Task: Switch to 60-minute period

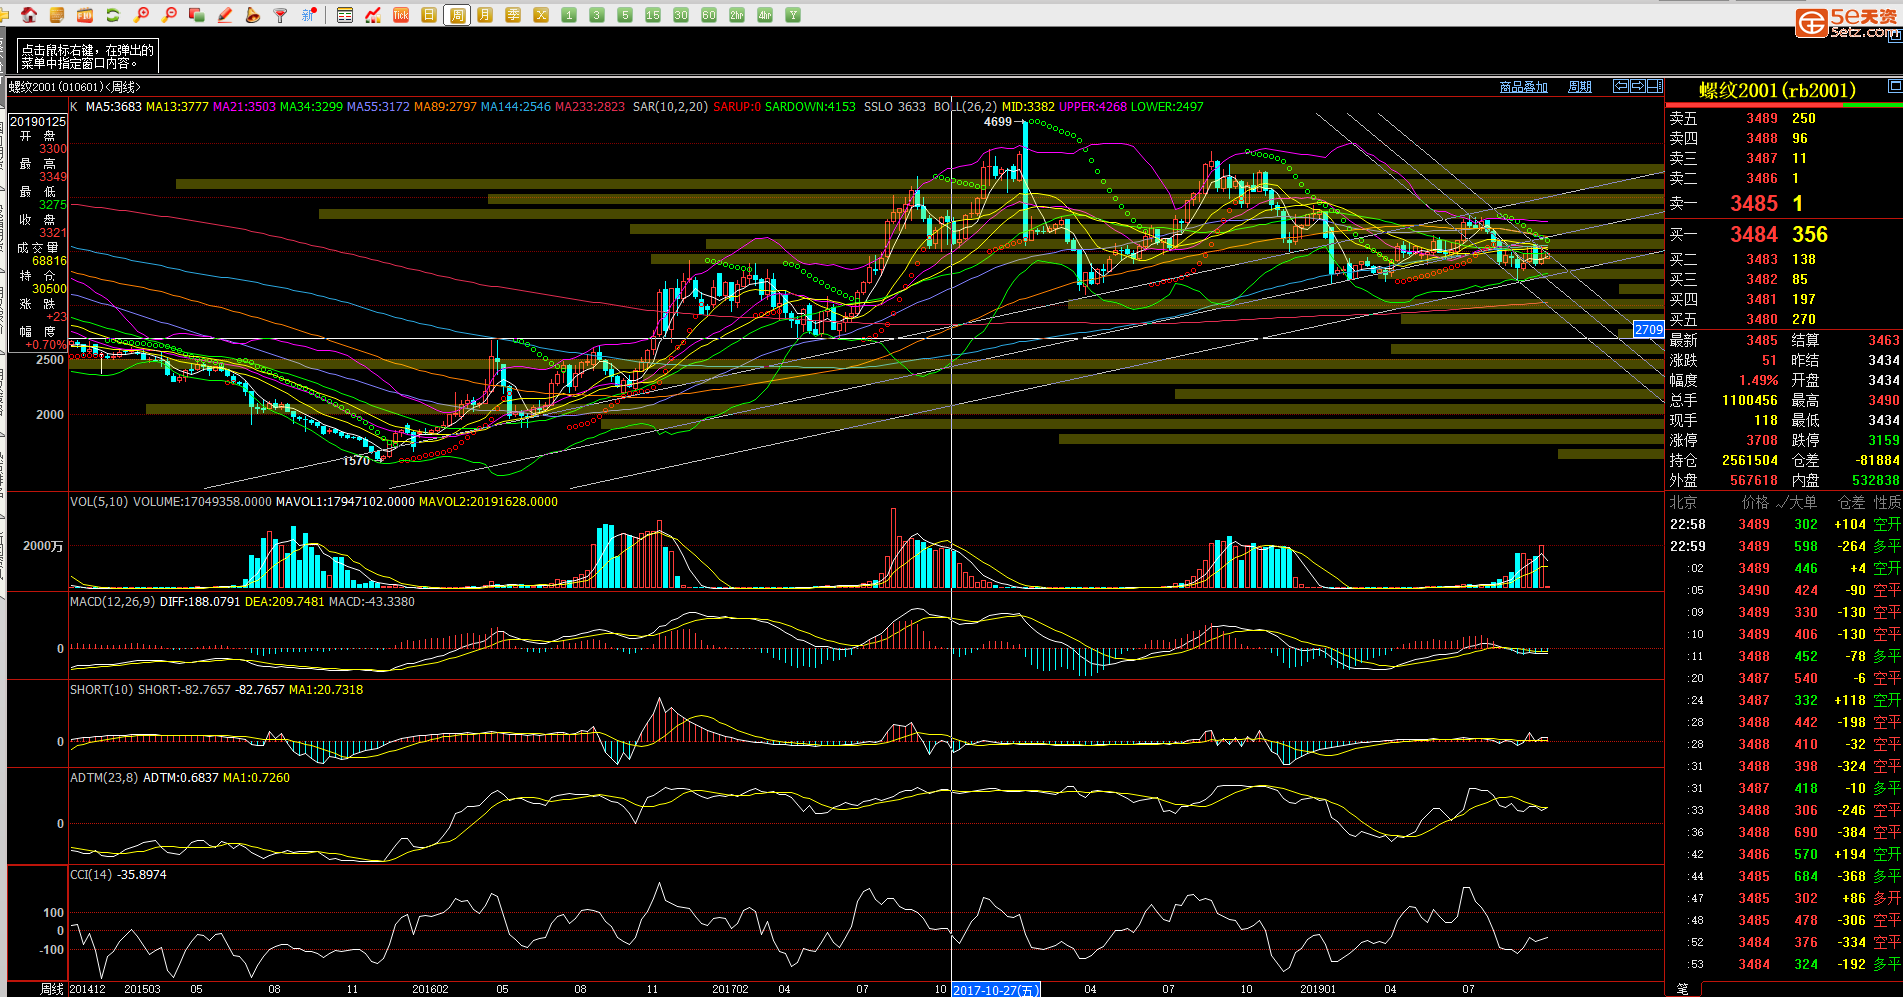Action: click(709, 15)
